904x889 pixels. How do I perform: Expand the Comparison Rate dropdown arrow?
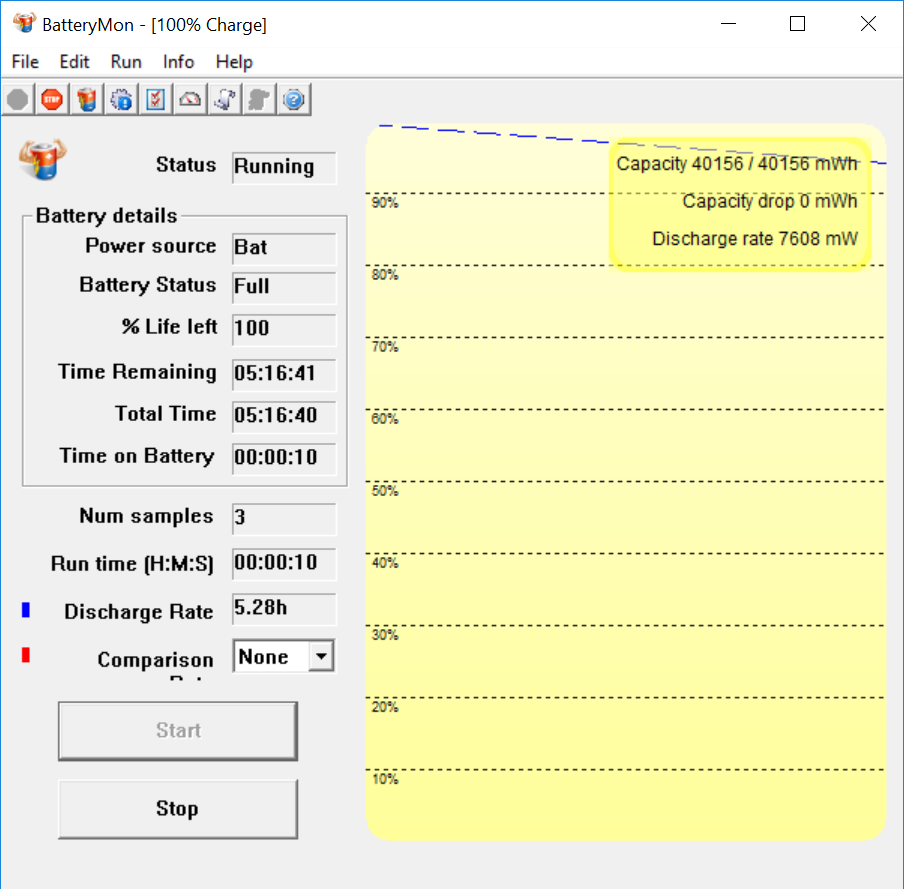(320, 657)
